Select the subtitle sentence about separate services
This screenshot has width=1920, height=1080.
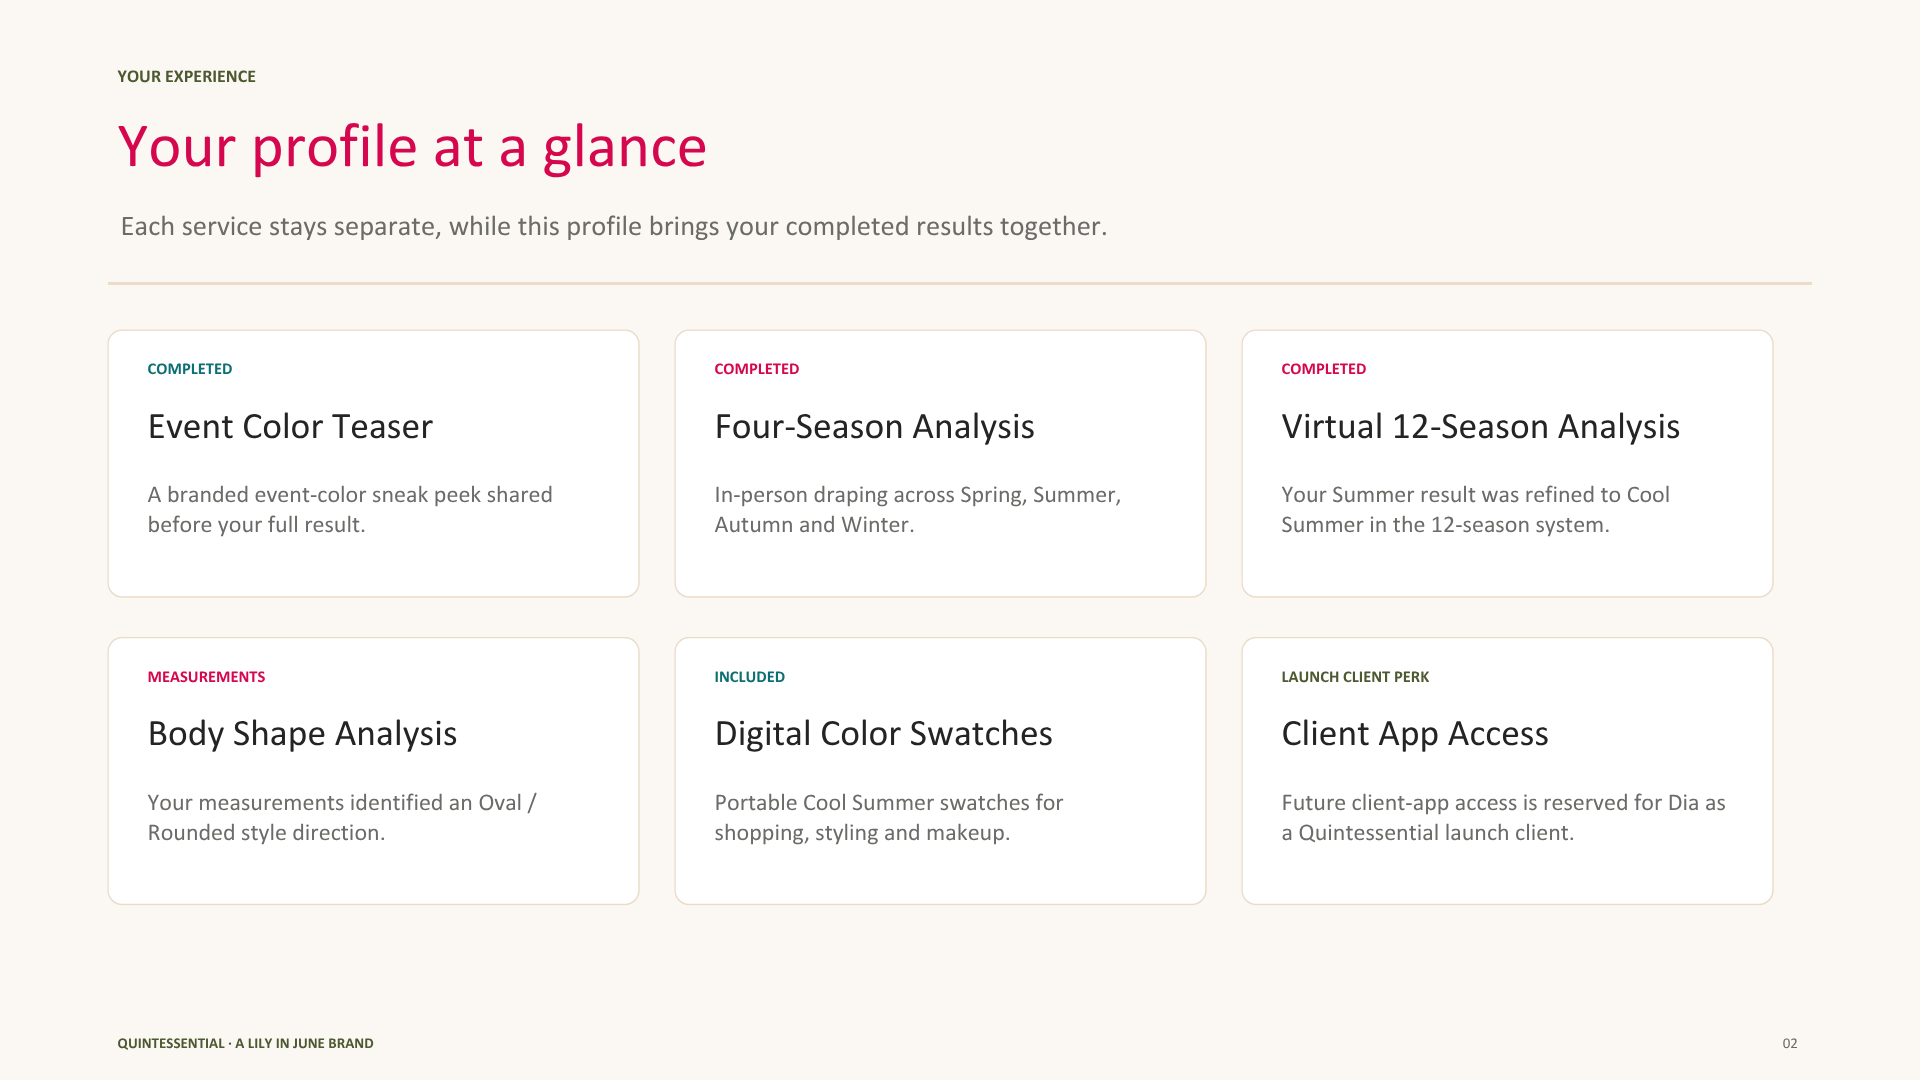coord(614,227)
